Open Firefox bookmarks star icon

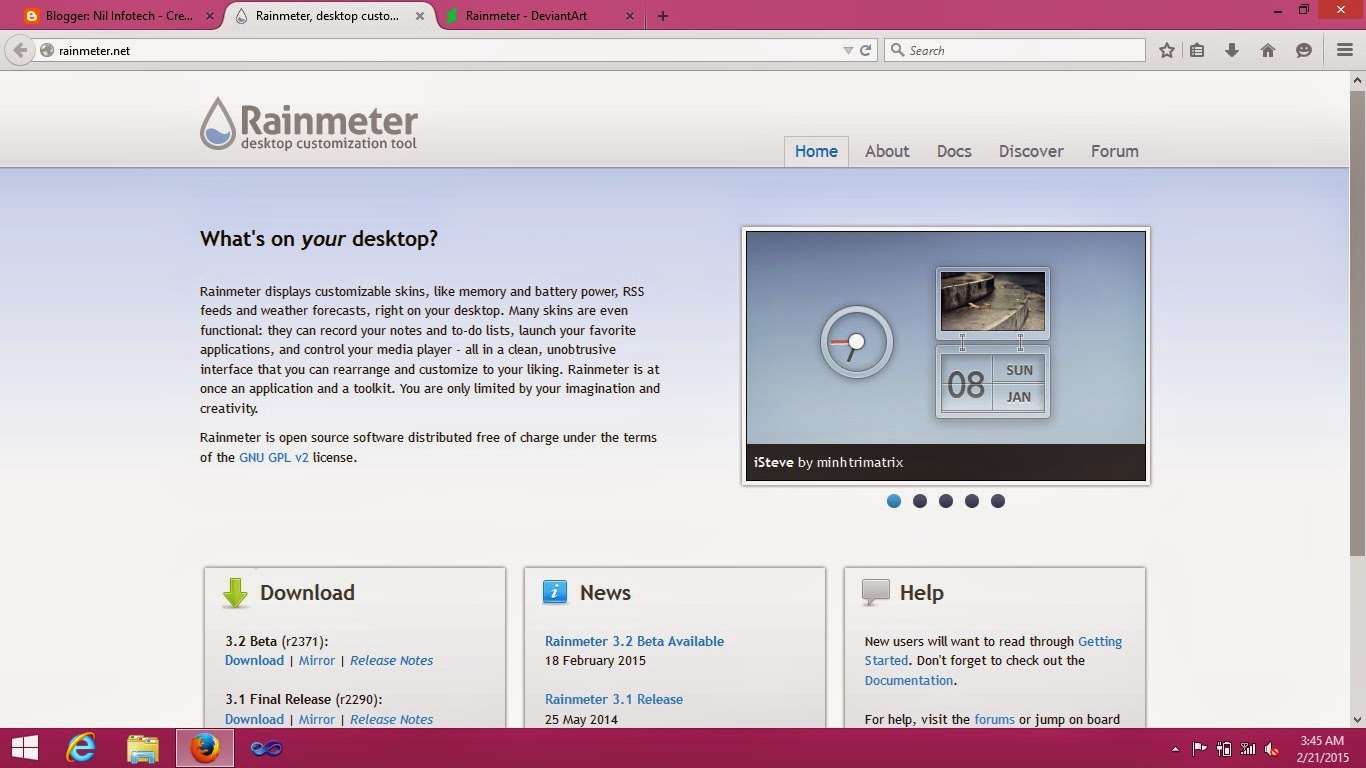(1166, 49)
